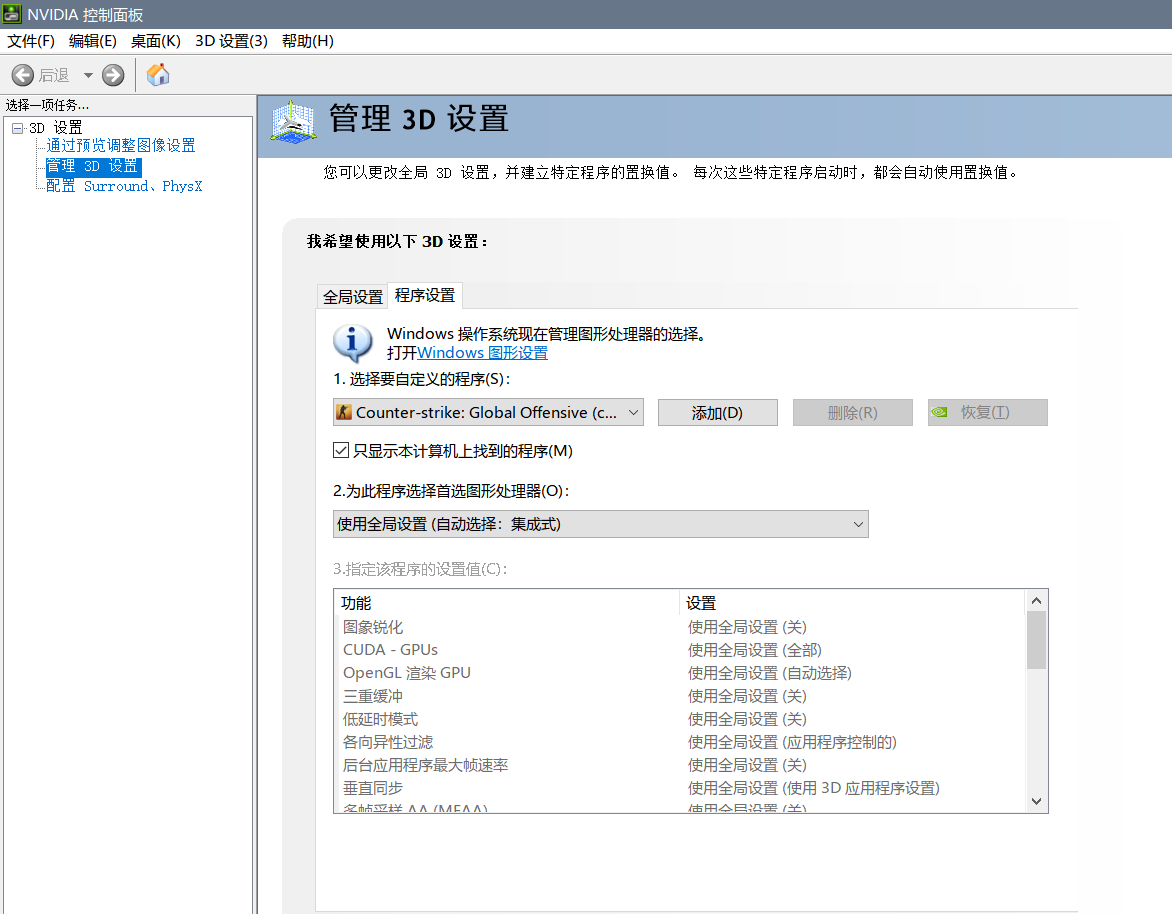Select 管理 3D 设置 in the tree

pos(93,166)
